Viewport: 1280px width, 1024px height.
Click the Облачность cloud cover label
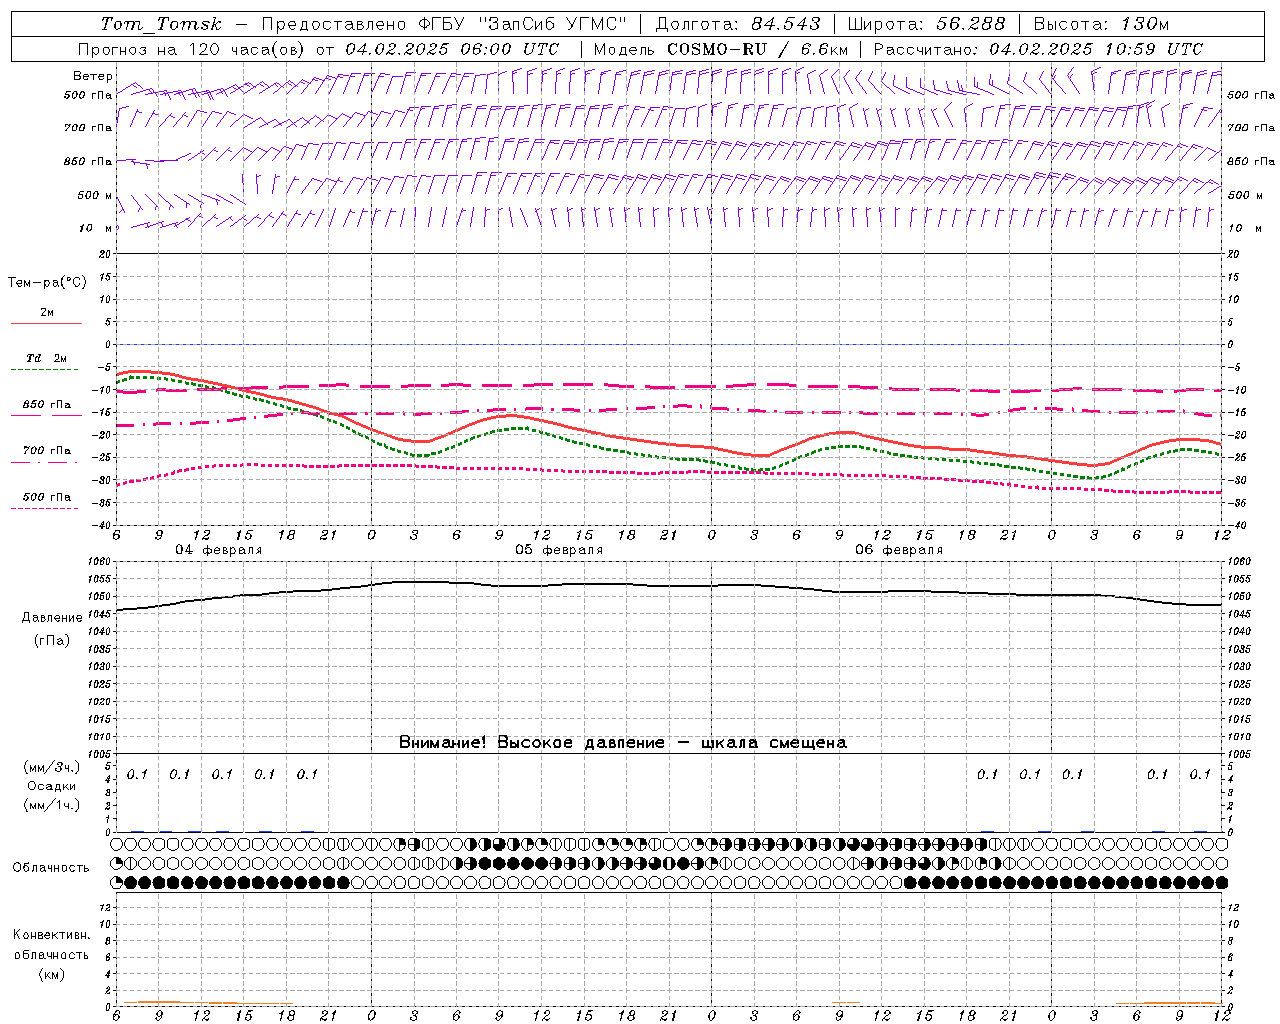[x=51, y=868]
